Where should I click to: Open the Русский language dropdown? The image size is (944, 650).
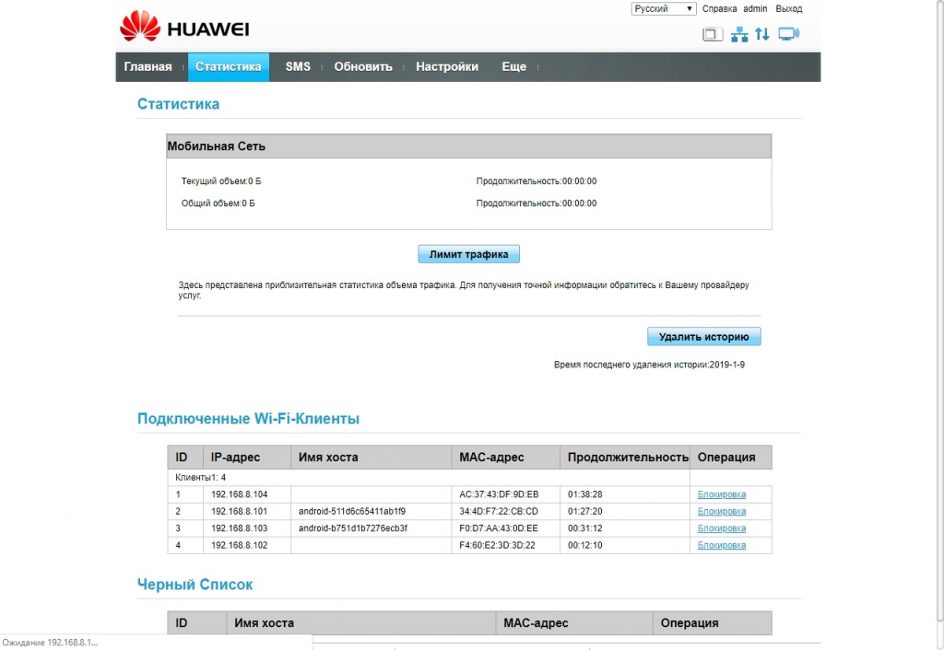663,9
